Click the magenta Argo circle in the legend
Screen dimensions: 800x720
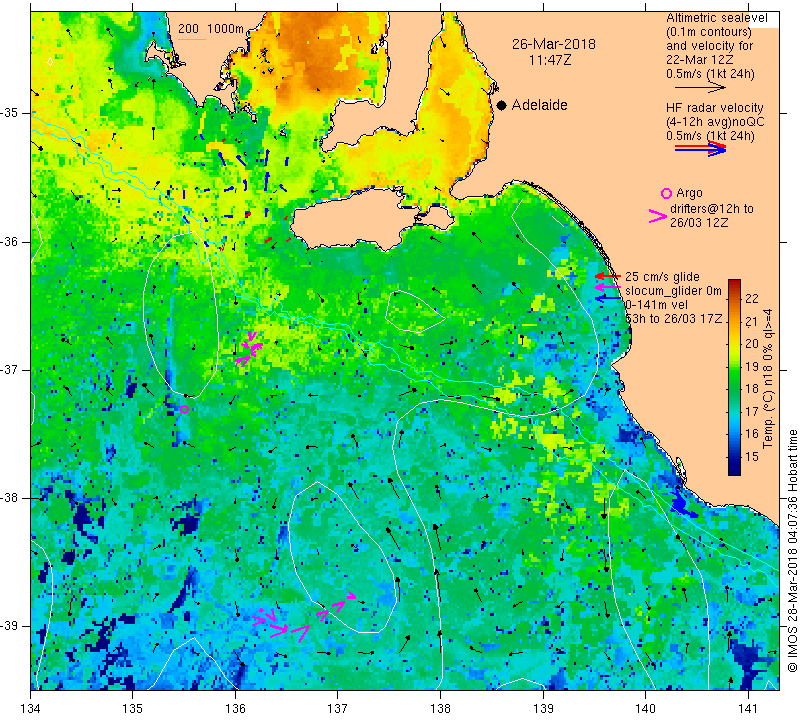point(666,193)
